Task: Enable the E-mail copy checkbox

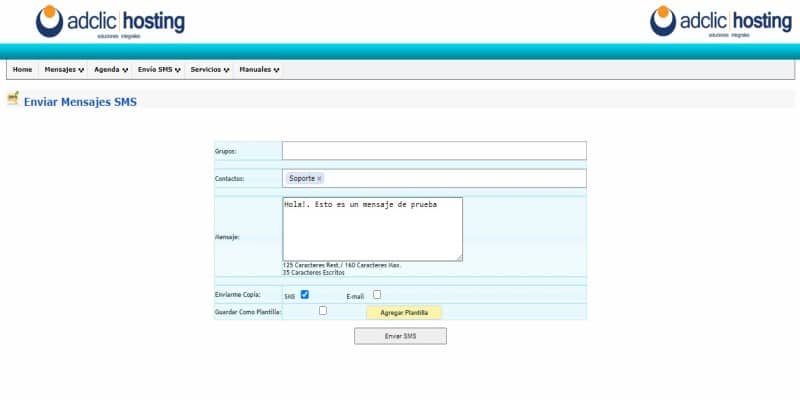Action: pyautogui.click(x=377, y=295)
